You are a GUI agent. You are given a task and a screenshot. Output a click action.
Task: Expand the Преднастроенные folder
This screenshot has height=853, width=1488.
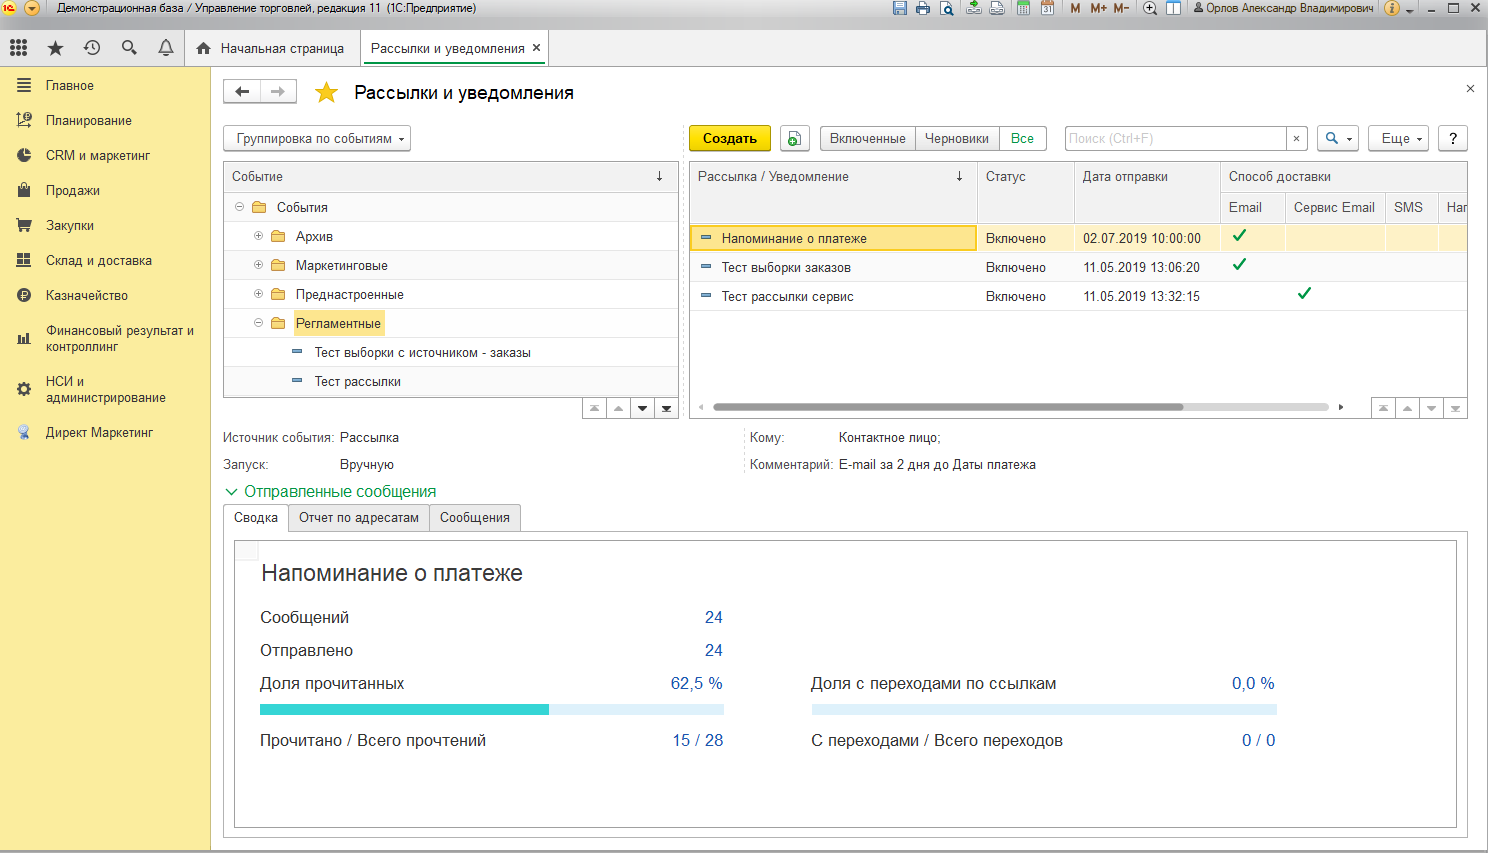[258, 294]
